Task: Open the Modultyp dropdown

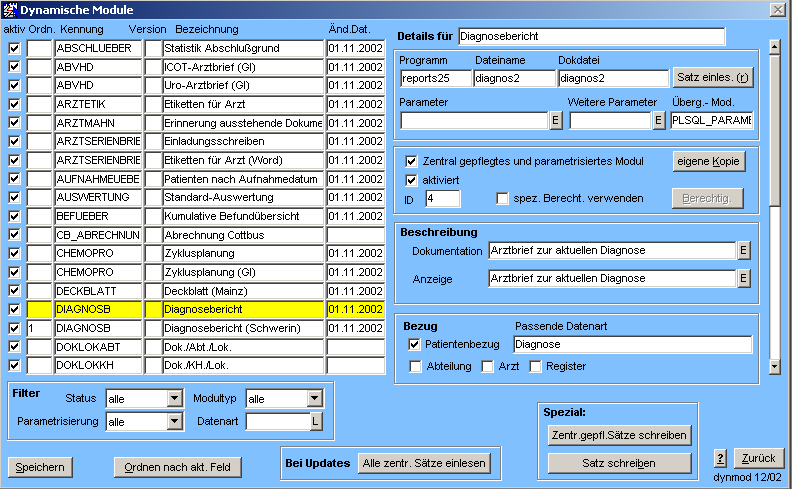Action: (315, 399)
